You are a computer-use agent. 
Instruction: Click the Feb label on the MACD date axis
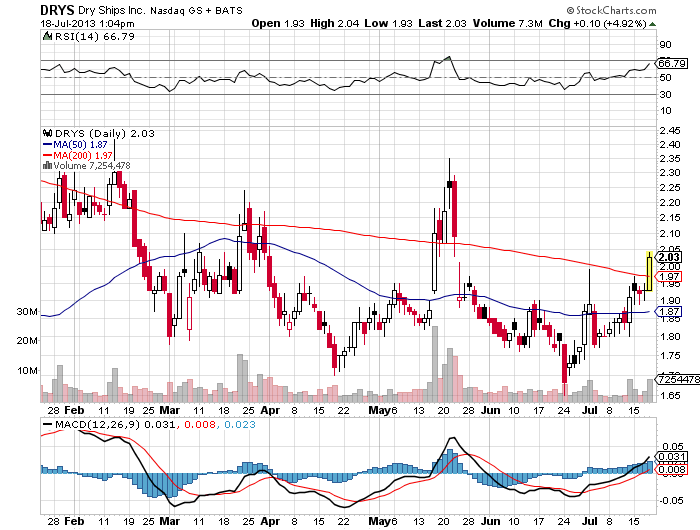click(x=74, y=521)
